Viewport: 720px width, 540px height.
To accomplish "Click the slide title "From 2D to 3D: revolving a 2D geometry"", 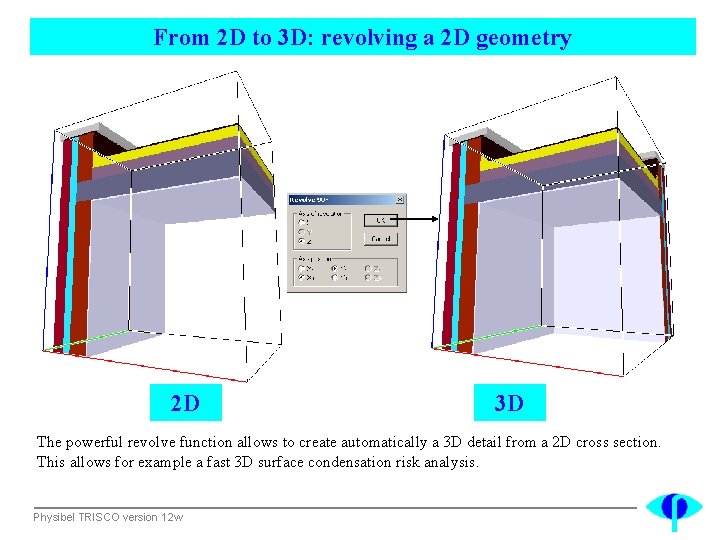I will point(362,37).
